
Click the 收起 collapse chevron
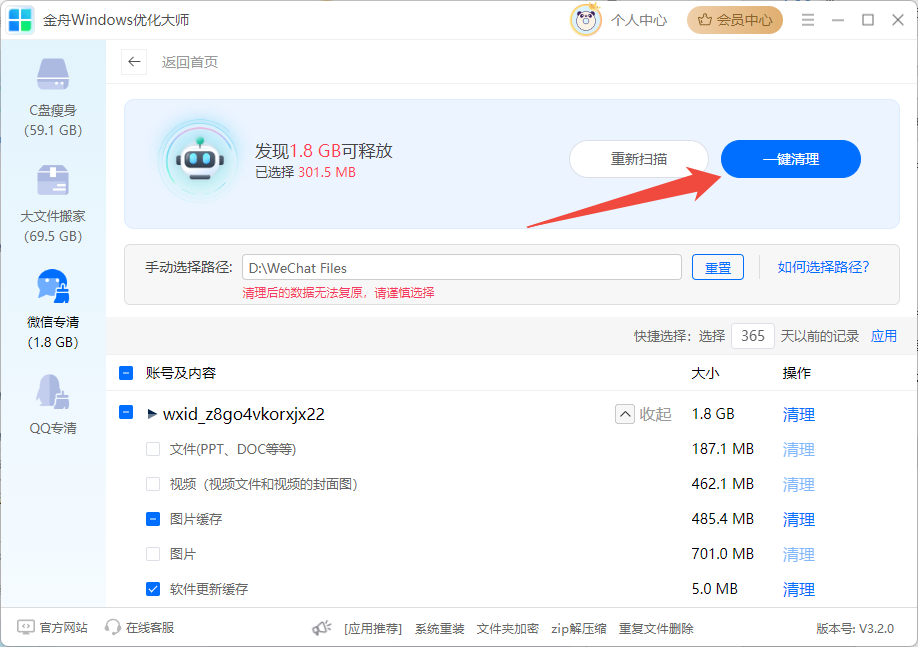coord(625,415)
